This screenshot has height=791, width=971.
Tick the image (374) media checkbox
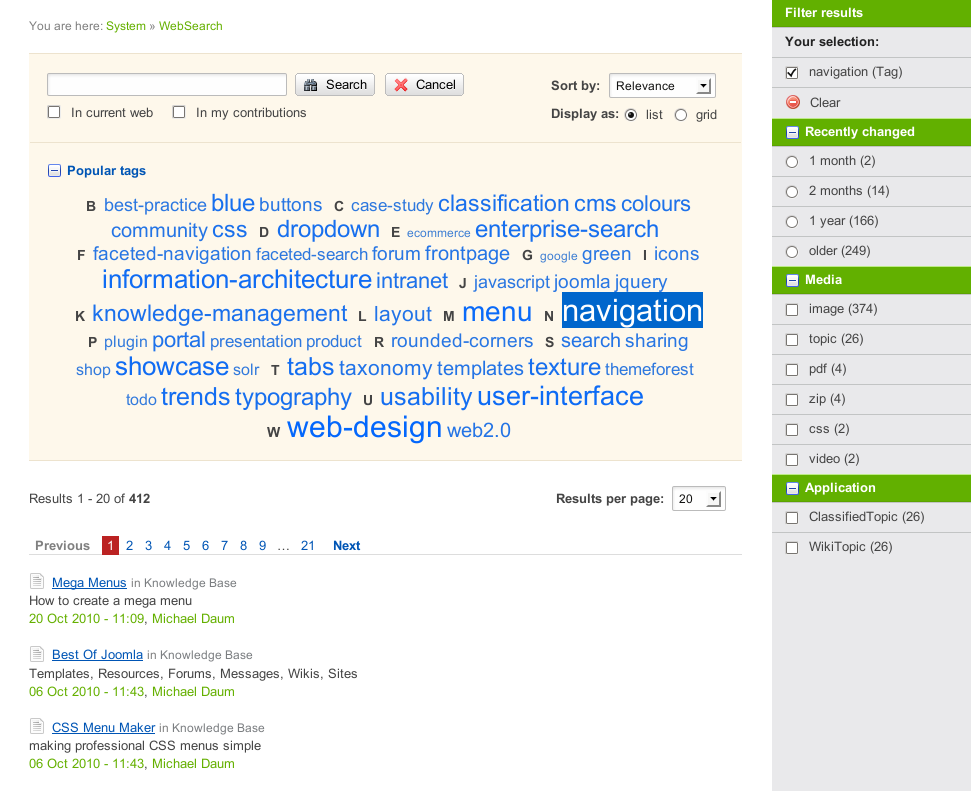[x=792, y=310]
